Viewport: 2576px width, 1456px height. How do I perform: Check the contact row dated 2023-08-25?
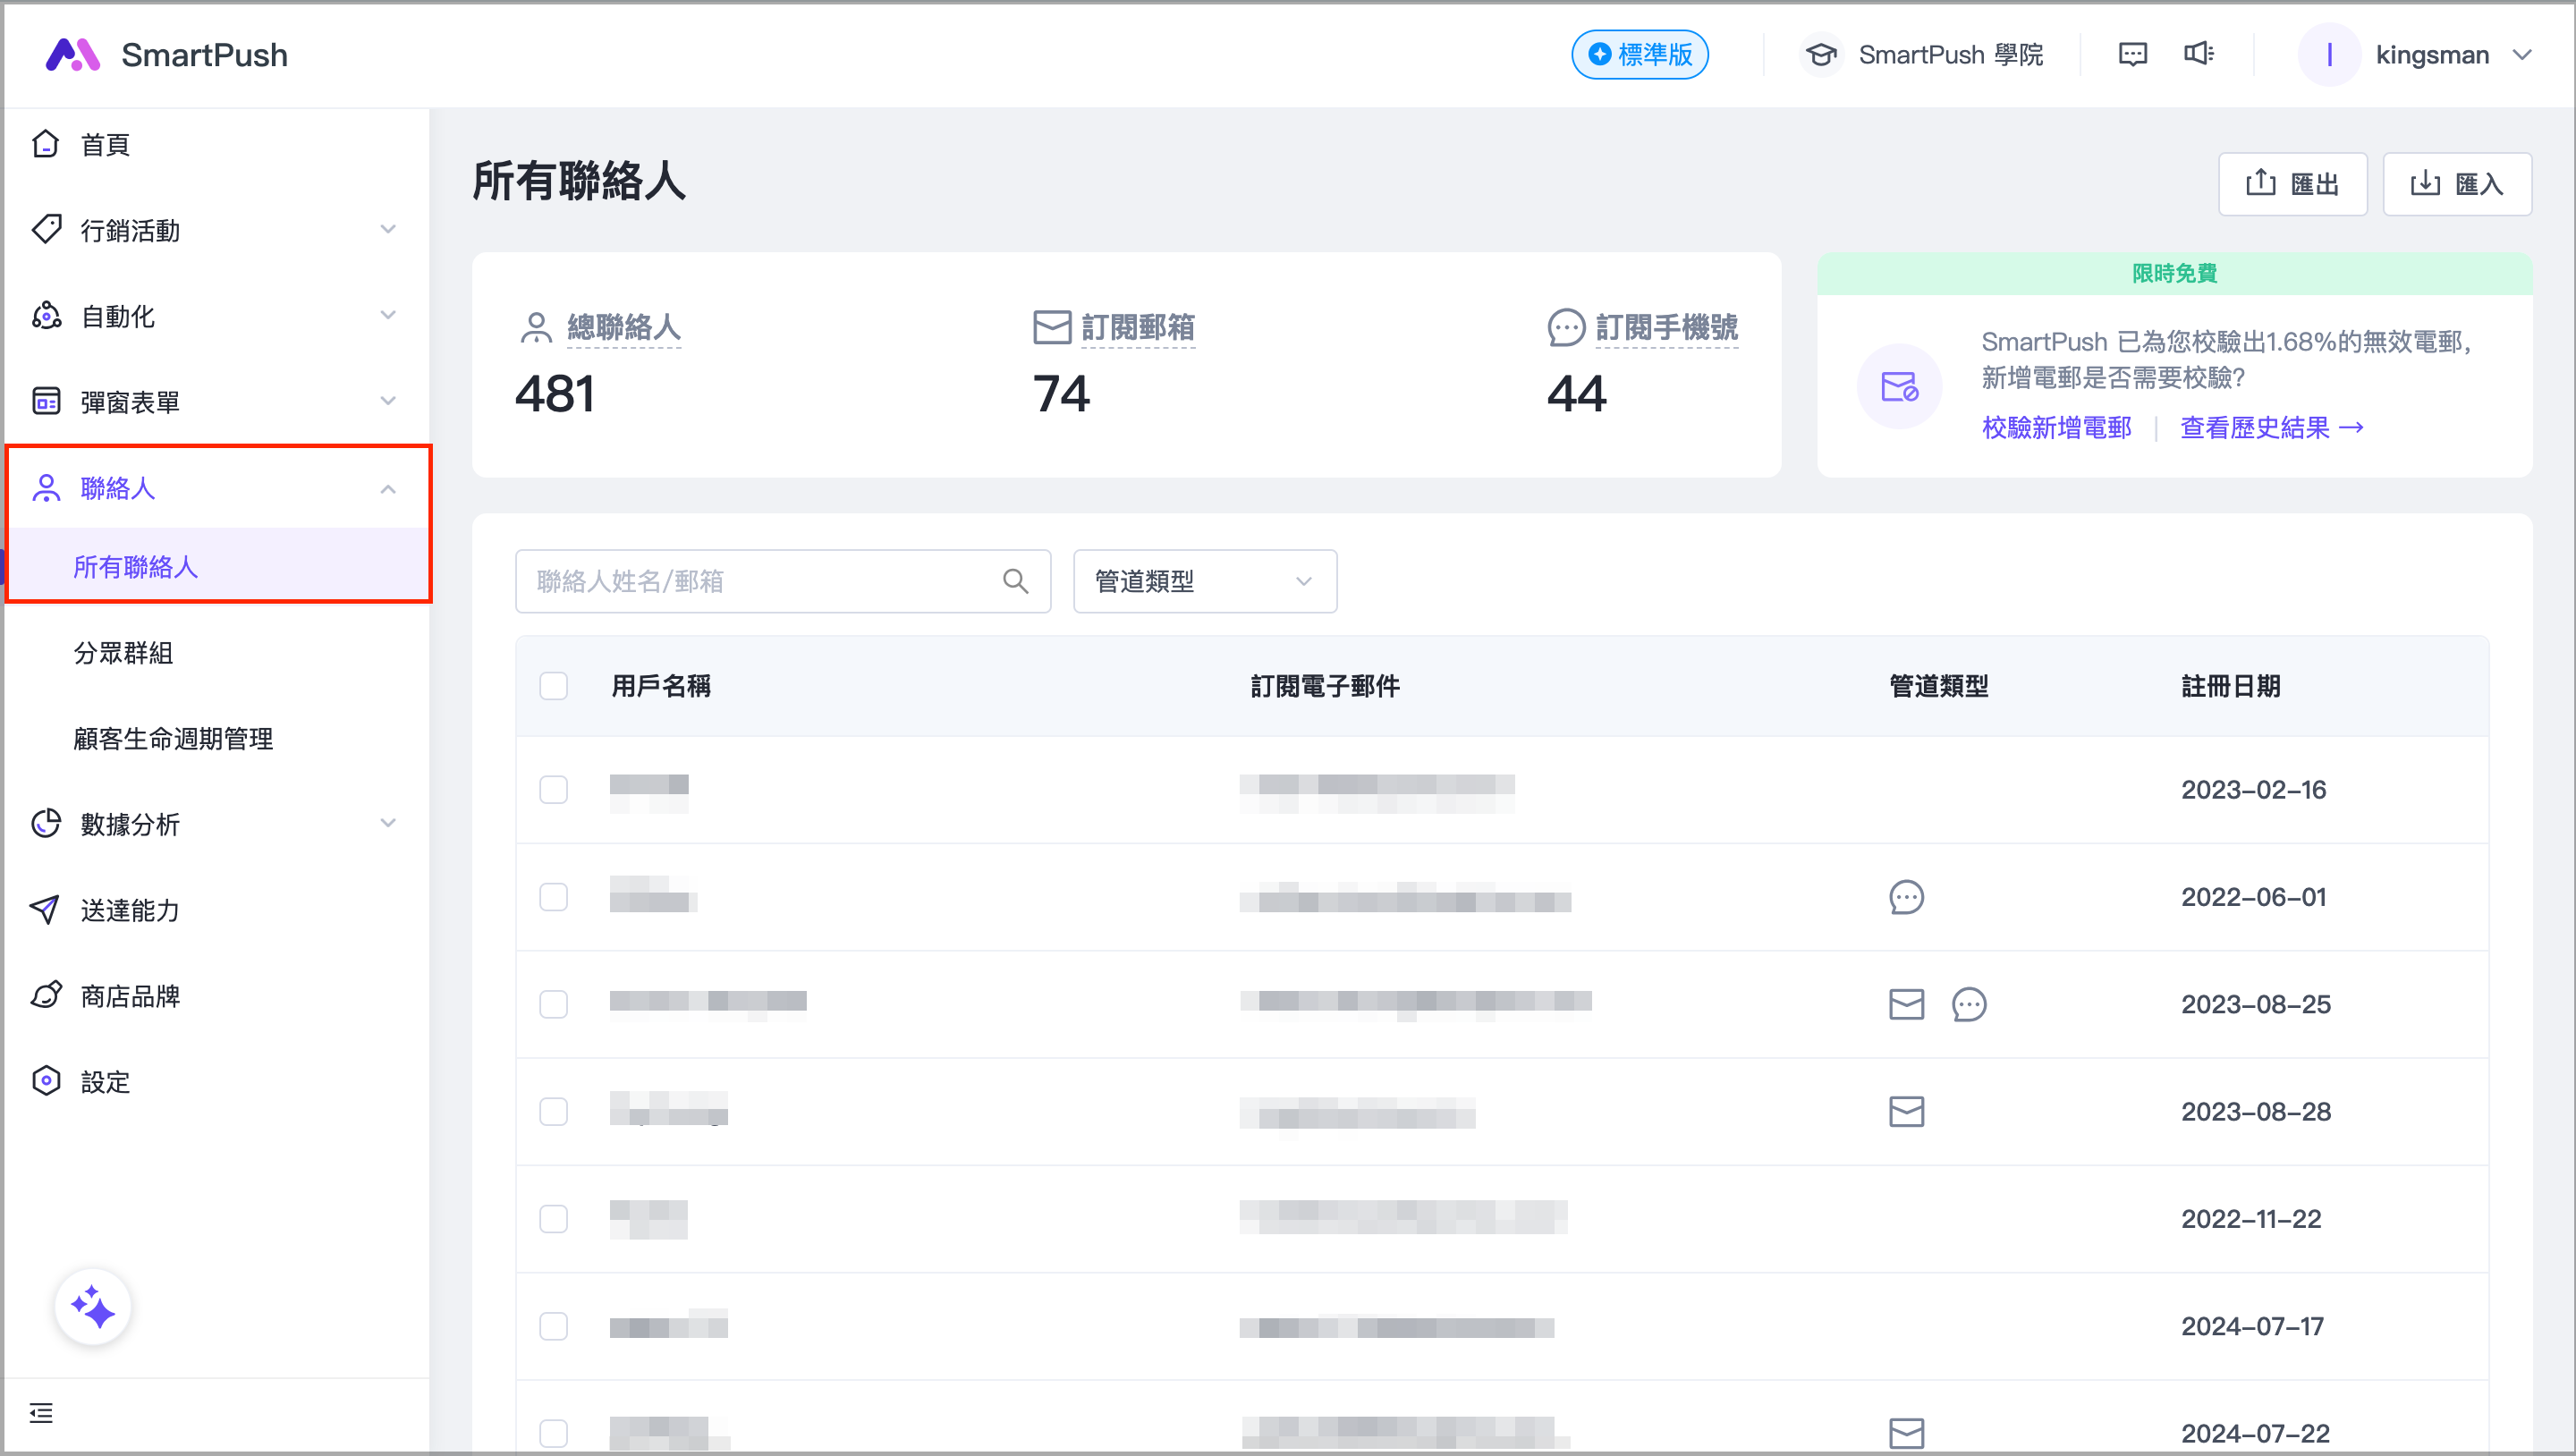tap(553, 1004)
